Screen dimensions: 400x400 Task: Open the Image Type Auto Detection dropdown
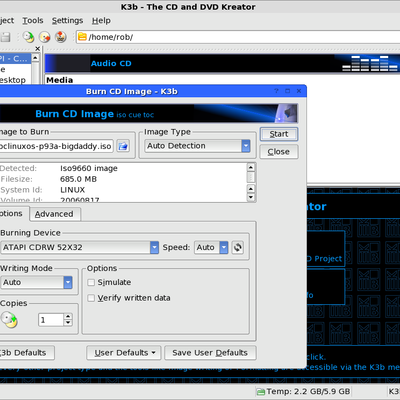[x=197, y=146]
